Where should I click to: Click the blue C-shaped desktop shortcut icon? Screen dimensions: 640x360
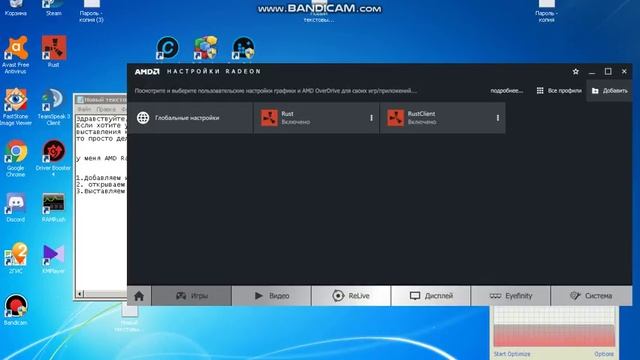(167, 48)
